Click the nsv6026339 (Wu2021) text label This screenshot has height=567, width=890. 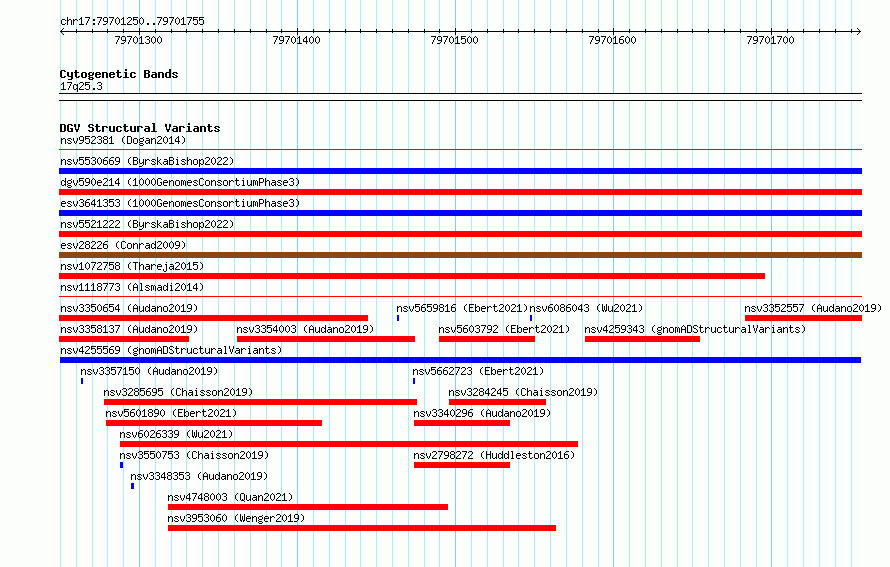tap(177, 434)
